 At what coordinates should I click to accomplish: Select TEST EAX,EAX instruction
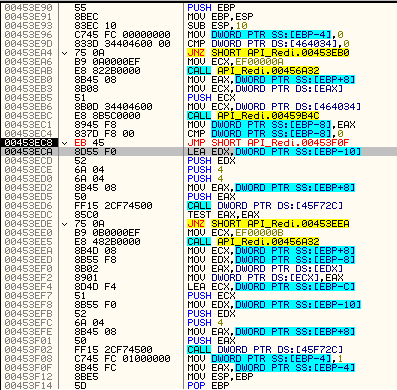coord(223,214)
